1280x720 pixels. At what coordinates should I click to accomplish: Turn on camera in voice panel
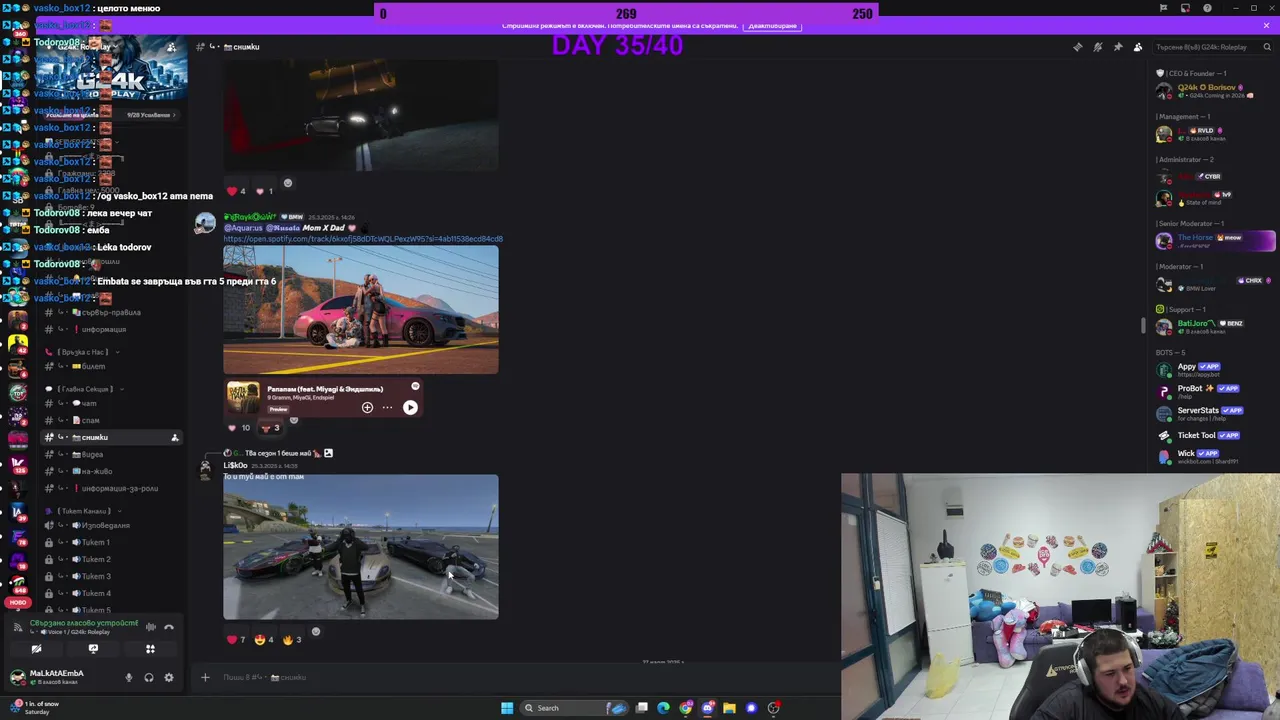pyautogui.click(x=36, y=649)
